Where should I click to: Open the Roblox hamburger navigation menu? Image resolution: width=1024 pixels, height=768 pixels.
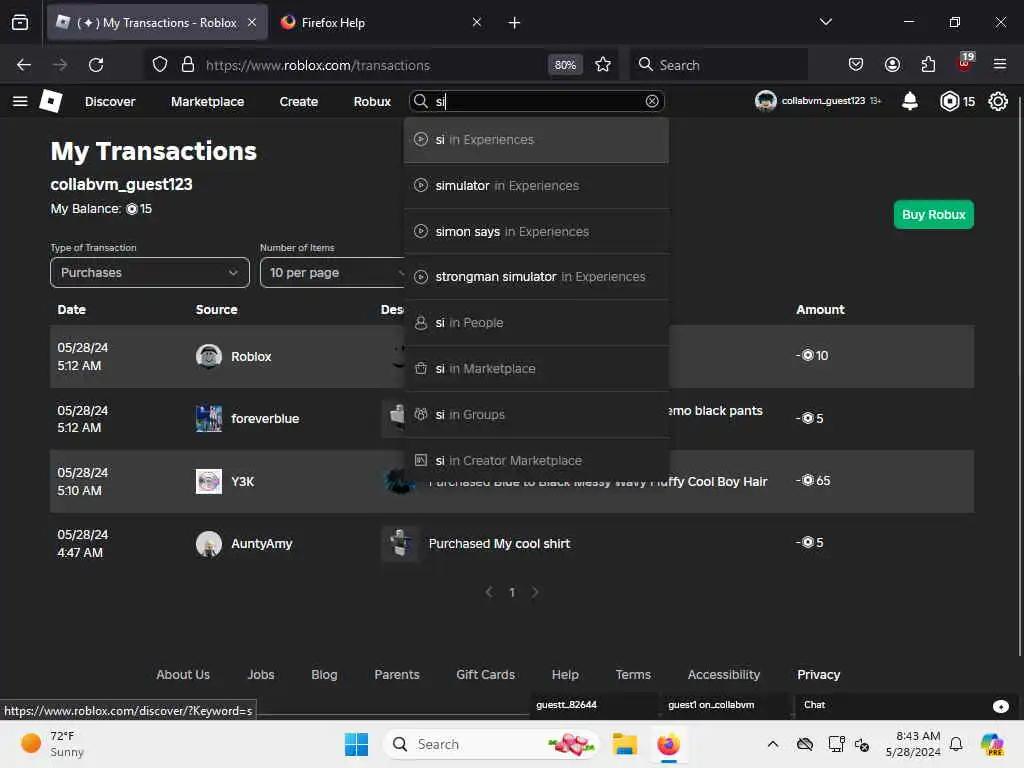coord(20,101)
